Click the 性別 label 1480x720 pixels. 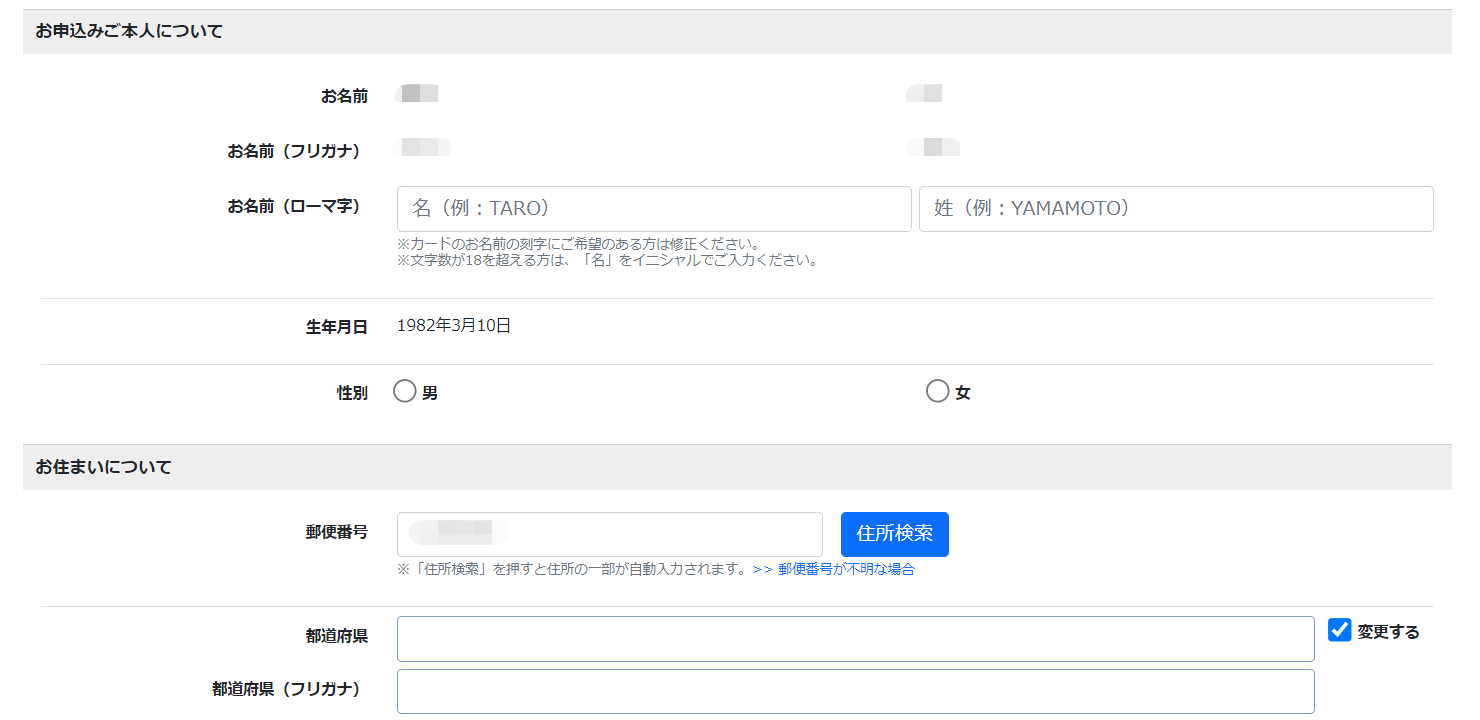click(352, 393)
